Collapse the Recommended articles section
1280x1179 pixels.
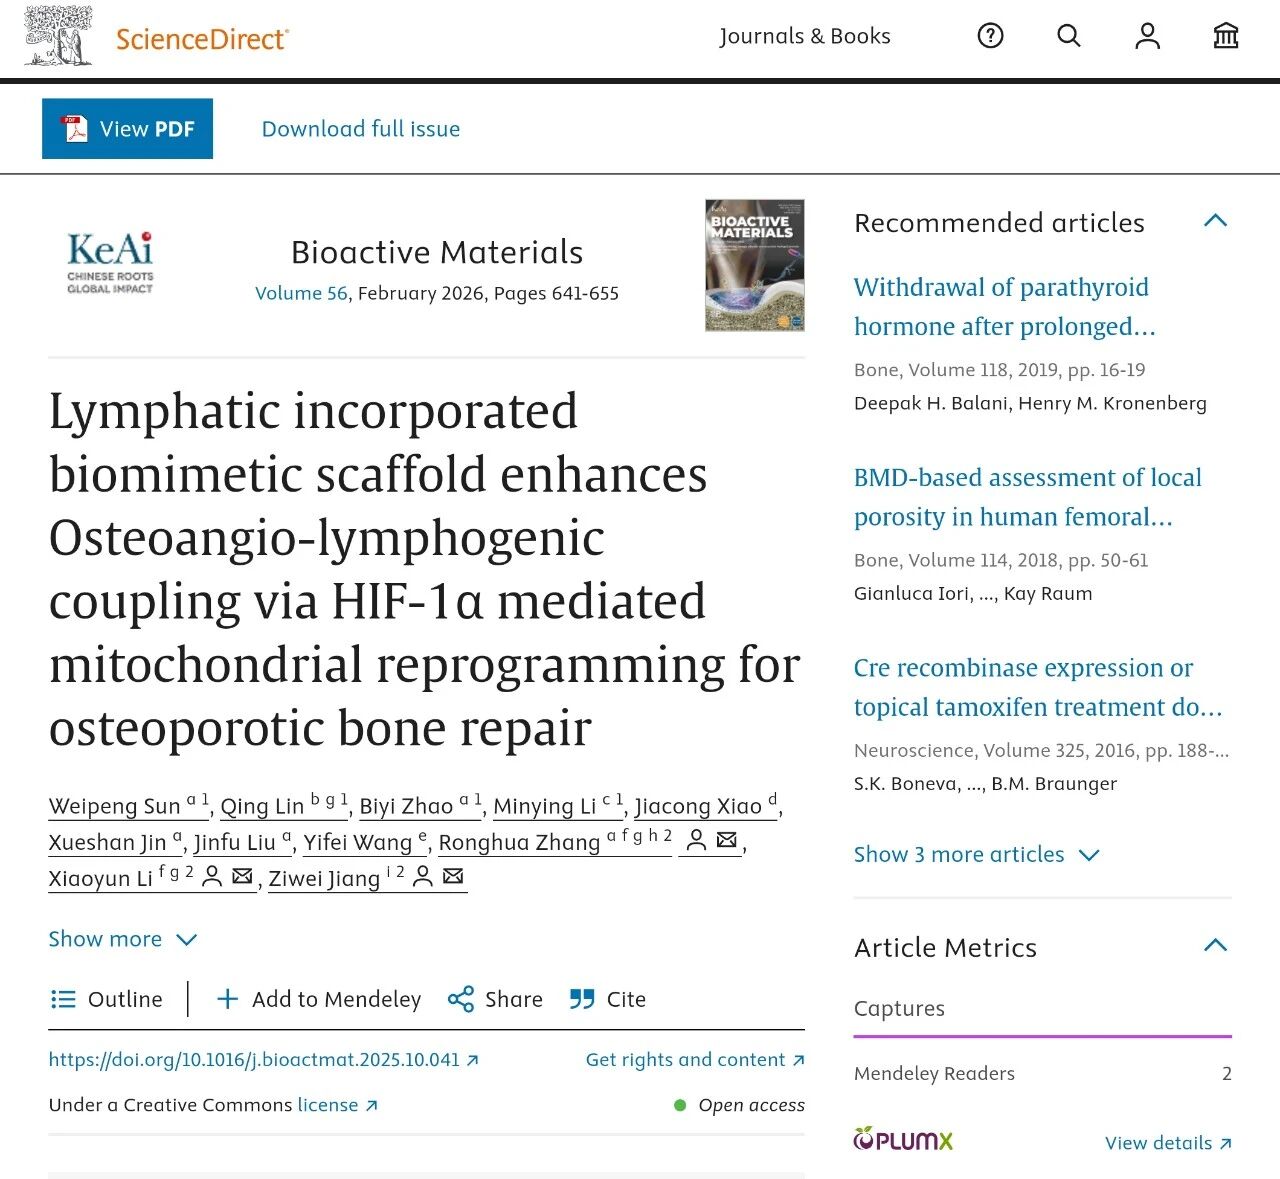pos(1215,221)
